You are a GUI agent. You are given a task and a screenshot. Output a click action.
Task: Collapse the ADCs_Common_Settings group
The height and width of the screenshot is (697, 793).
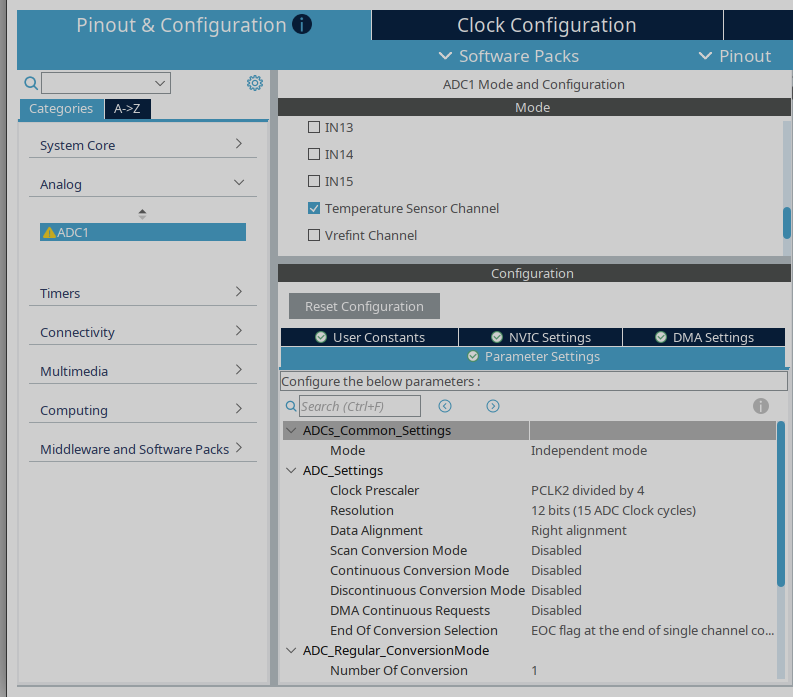point(291,430)
